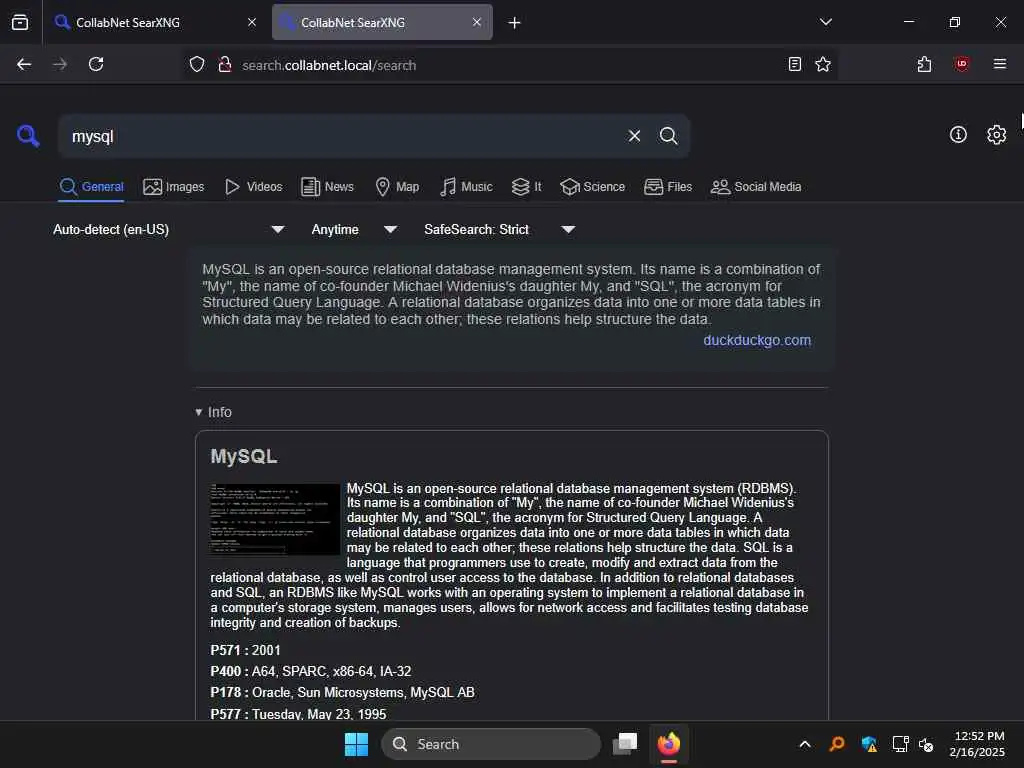The width and height of the screenshot is (1024, 768).
Task: Switch to Images search category
Action: coord(174,187)
